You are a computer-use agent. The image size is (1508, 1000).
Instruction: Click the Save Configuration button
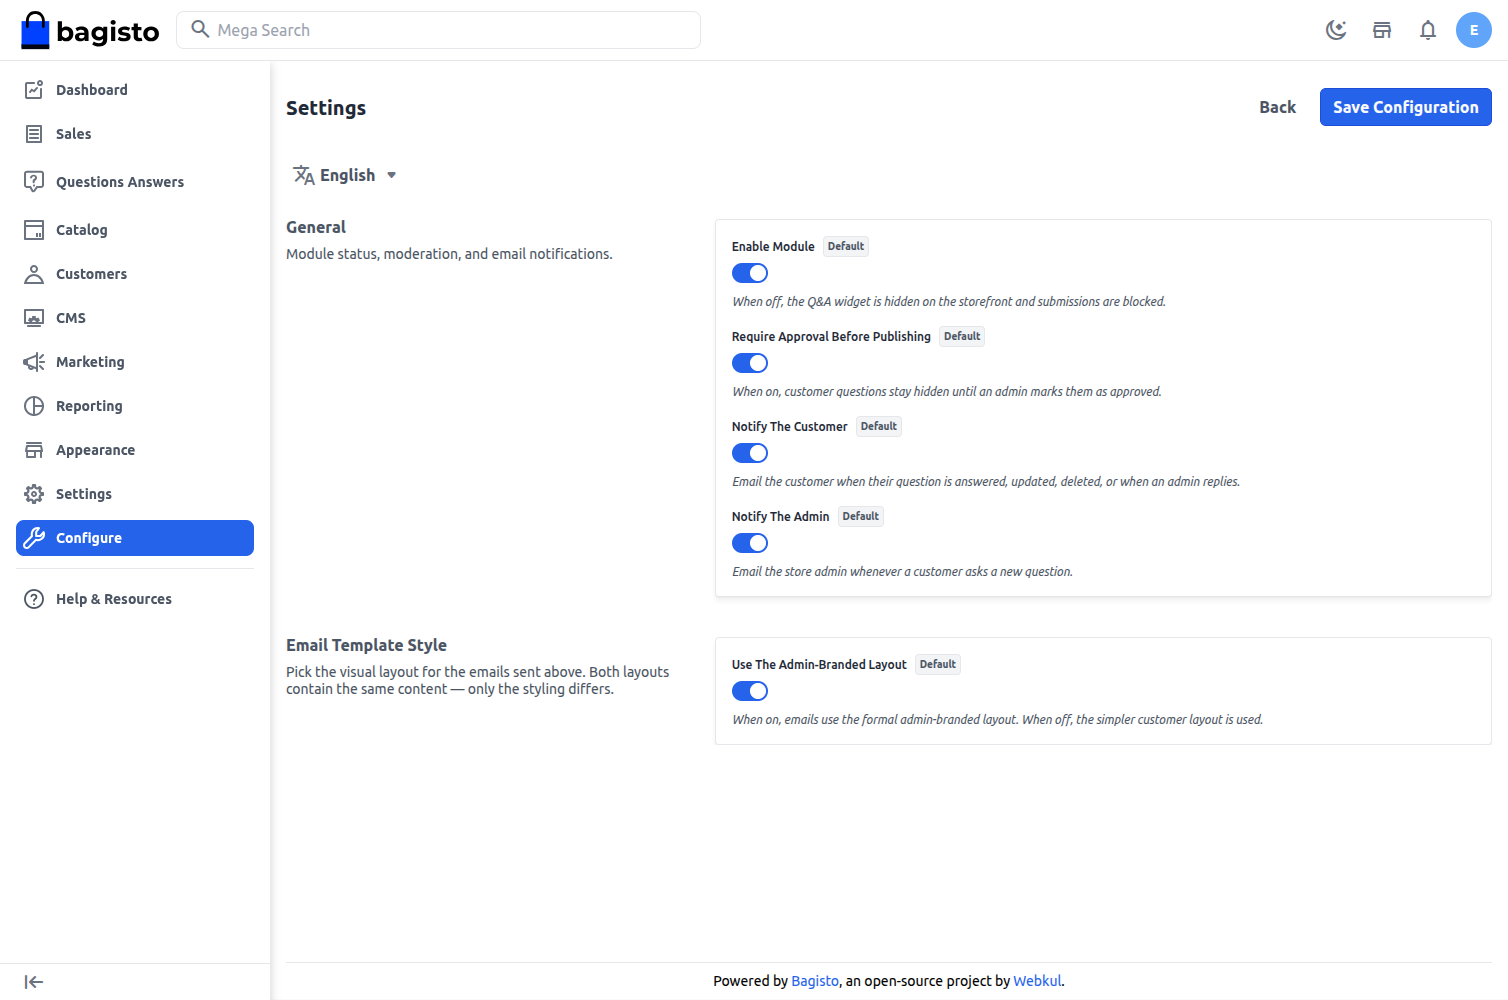click(x=1406, y=107)
